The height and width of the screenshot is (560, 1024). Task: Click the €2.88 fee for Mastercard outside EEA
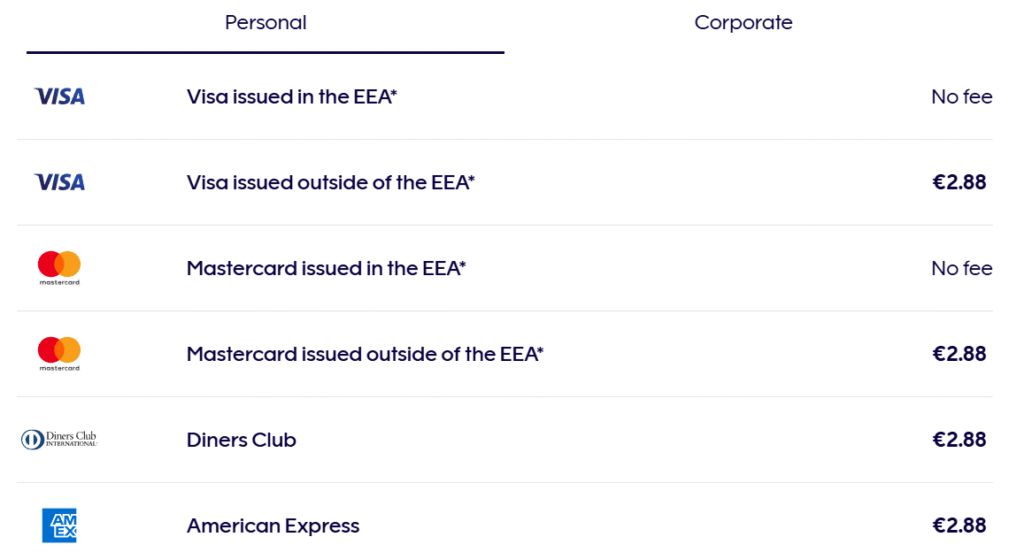coord(959,354)
